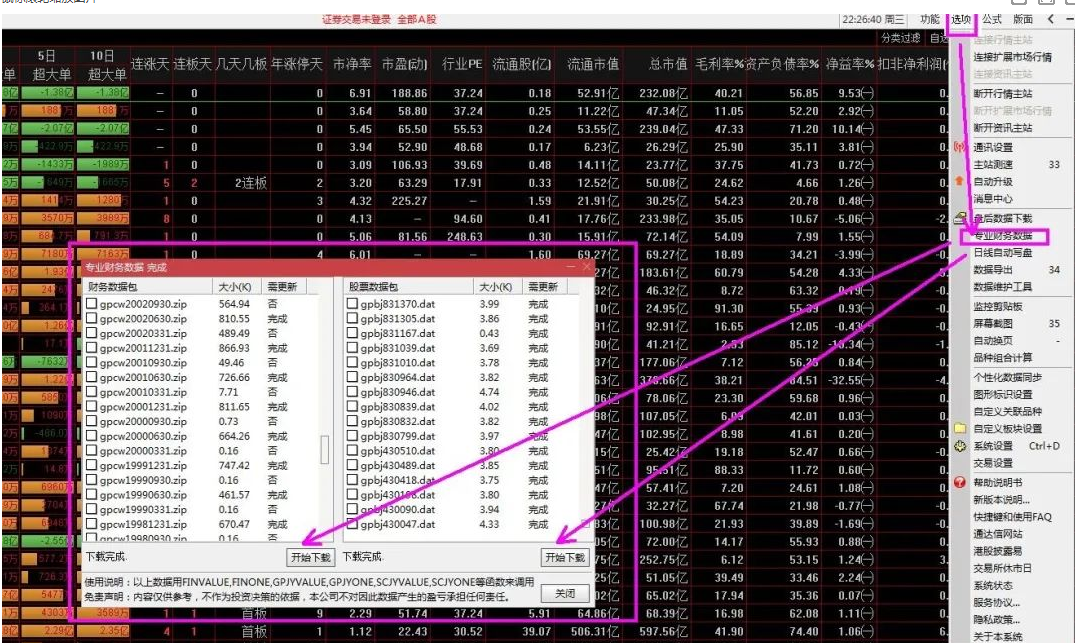
Task: Choose 日线自动写盘 menu entry
Action: (1002, 252)
